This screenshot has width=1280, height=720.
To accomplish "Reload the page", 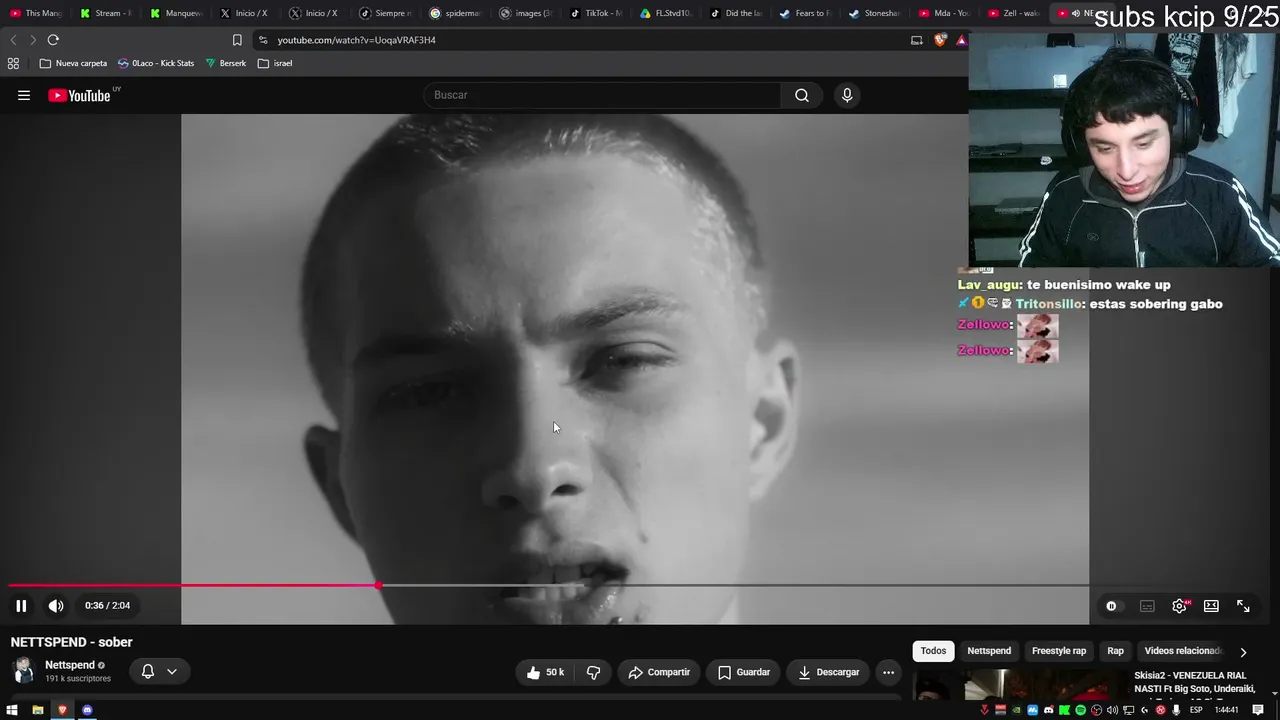I will pyautogui.click(x=53, y=40).
